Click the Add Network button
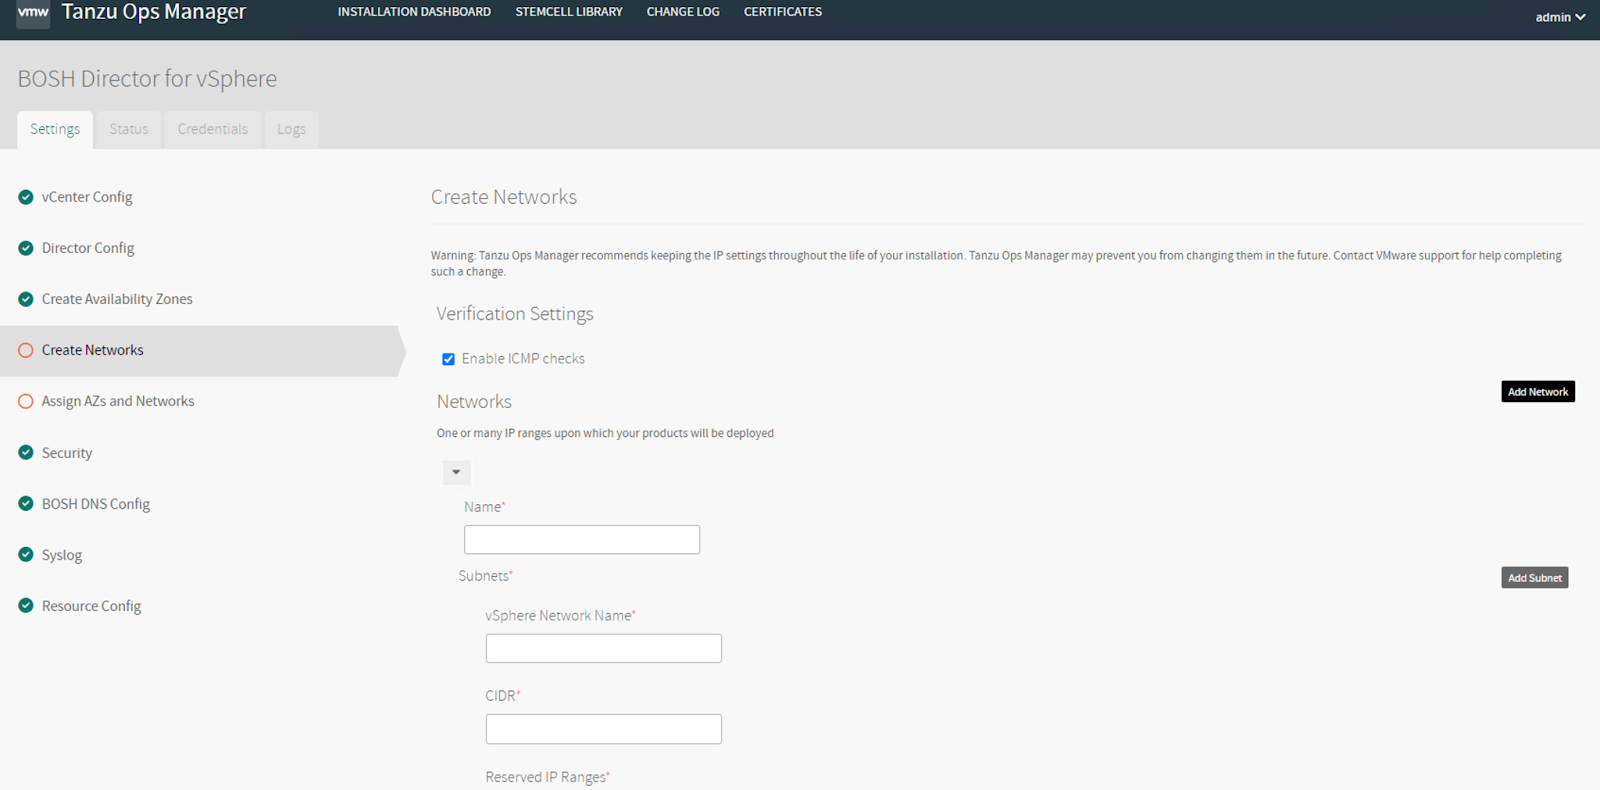Screen dimensions: 1600x790 (x=1538, y=392)
